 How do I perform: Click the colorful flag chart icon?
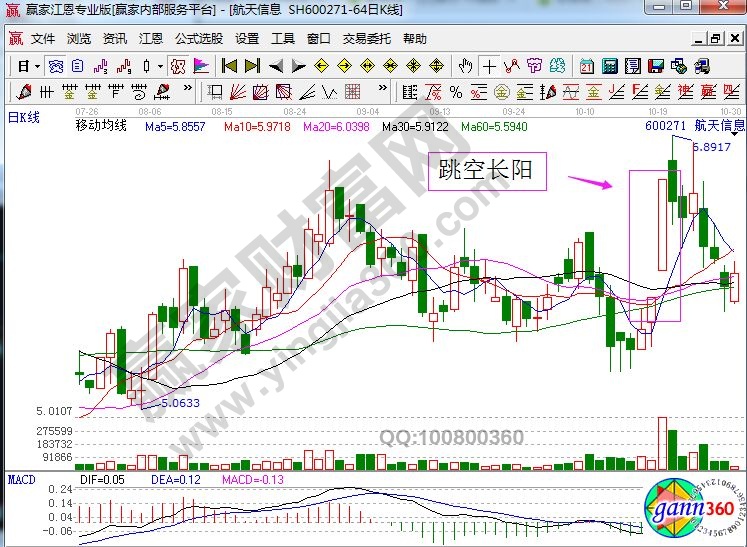(x=200, y=66)
